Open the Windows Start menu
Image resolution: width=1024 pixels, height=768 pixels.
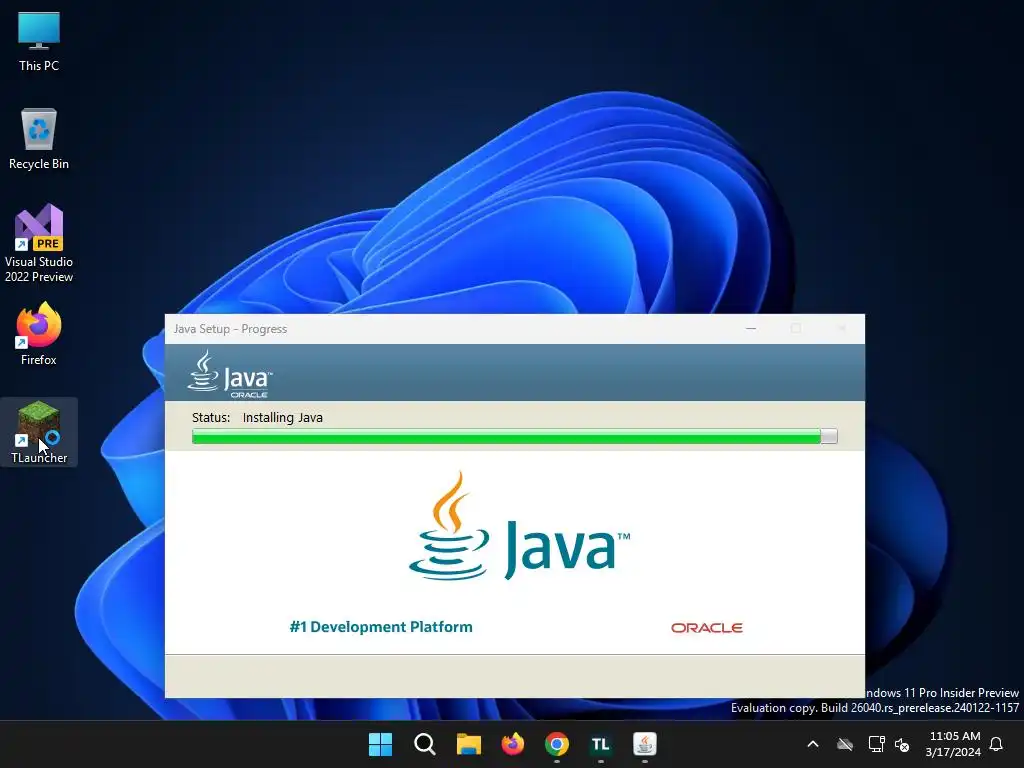tap(380, 744)
